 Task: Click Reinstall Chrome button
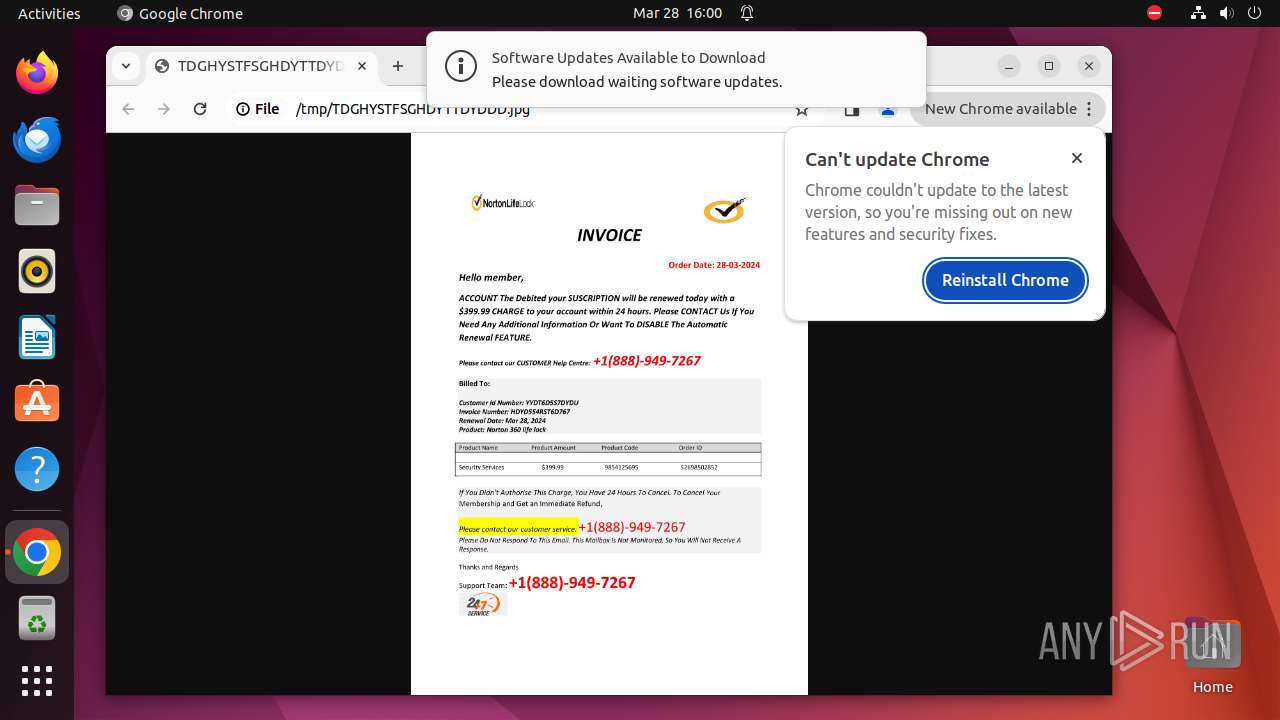1005,280
